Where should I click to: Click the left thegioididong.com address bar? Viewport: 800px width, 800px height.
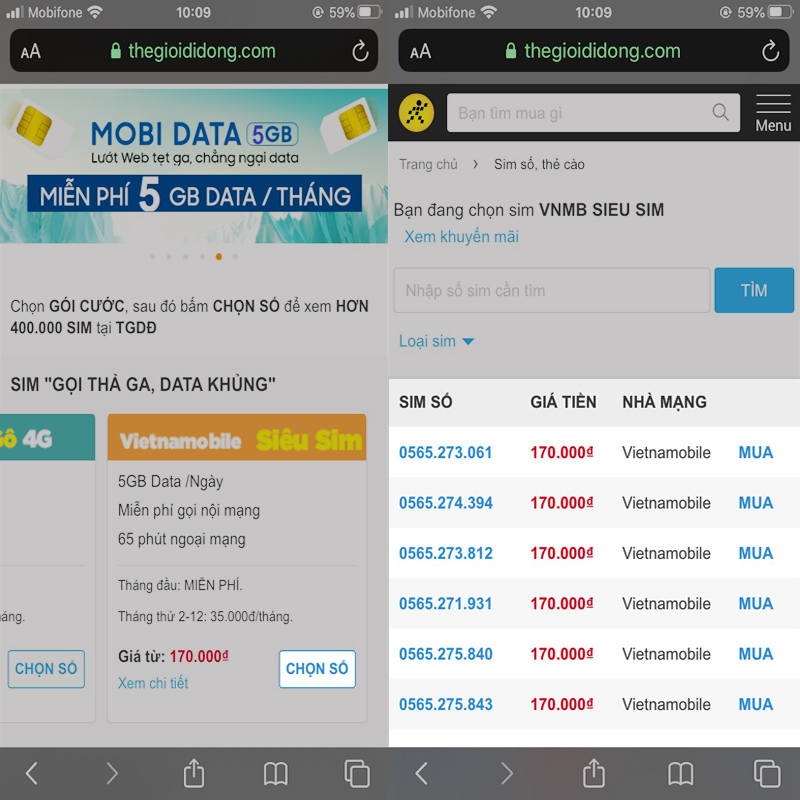tap(194, 51)
